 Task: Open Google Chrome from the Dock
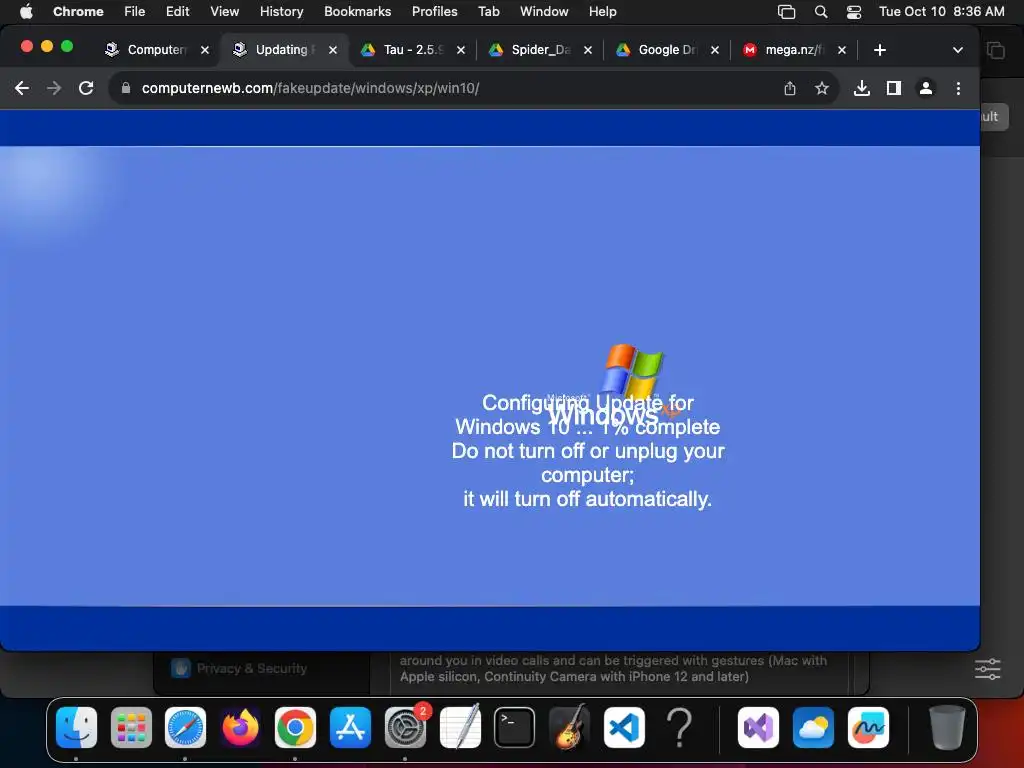[295, 727]
